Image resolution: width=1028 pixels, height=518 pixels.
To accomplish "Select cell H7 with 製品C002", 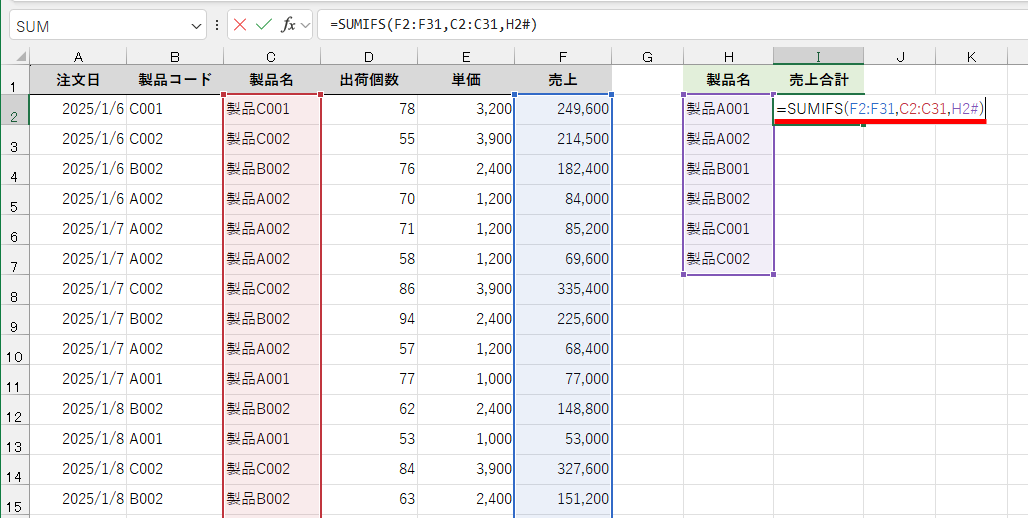I will point(728,259).
